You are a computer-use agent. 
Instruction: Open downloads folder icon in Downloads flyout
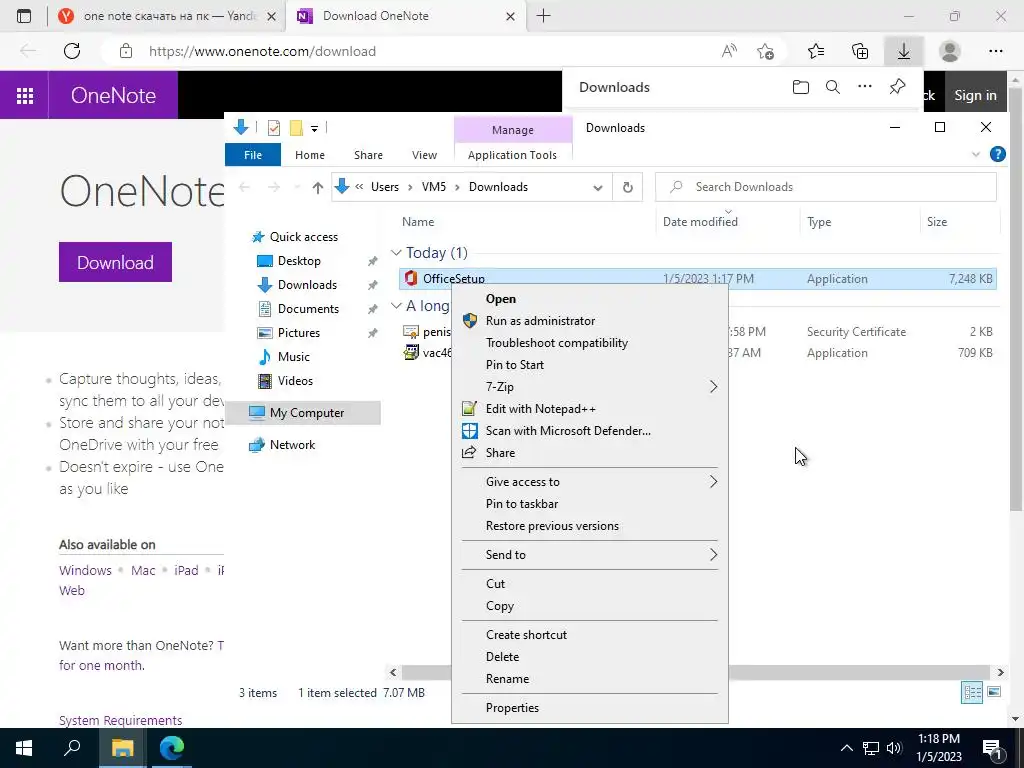tap(801, 87)
